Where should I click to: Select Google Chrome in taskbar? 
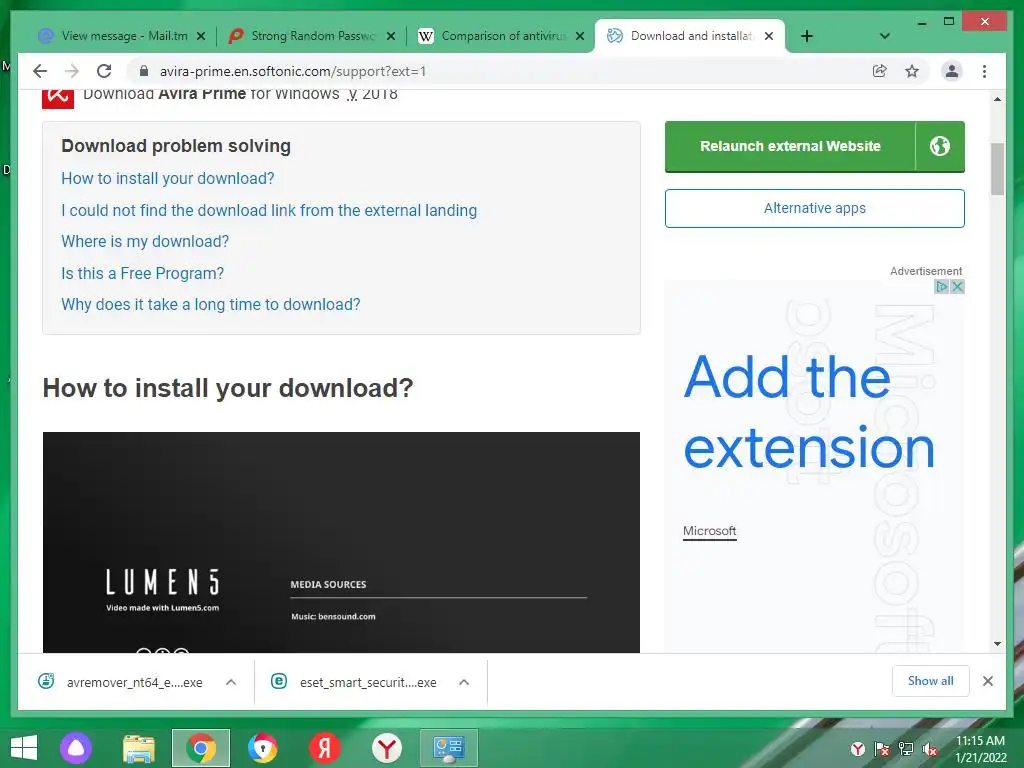pyautogui.click(x=201, y=748)
